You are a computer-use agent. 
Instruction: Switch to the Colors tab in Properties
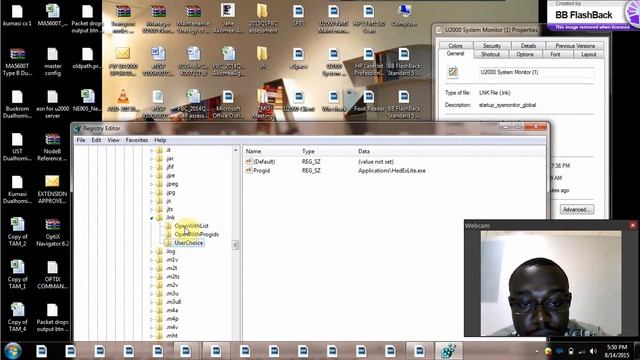coord(455,46)
